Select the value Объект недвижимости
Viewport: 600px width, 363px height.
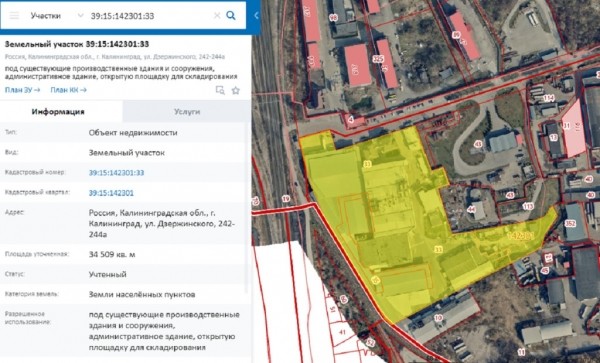tap(133, 133)
